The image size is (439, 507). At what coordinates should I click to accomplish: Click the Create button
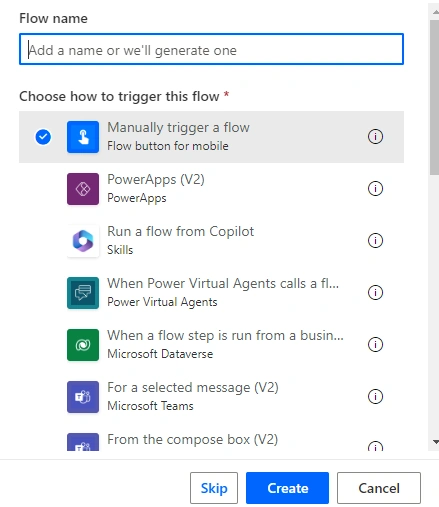tap(287, 488)
